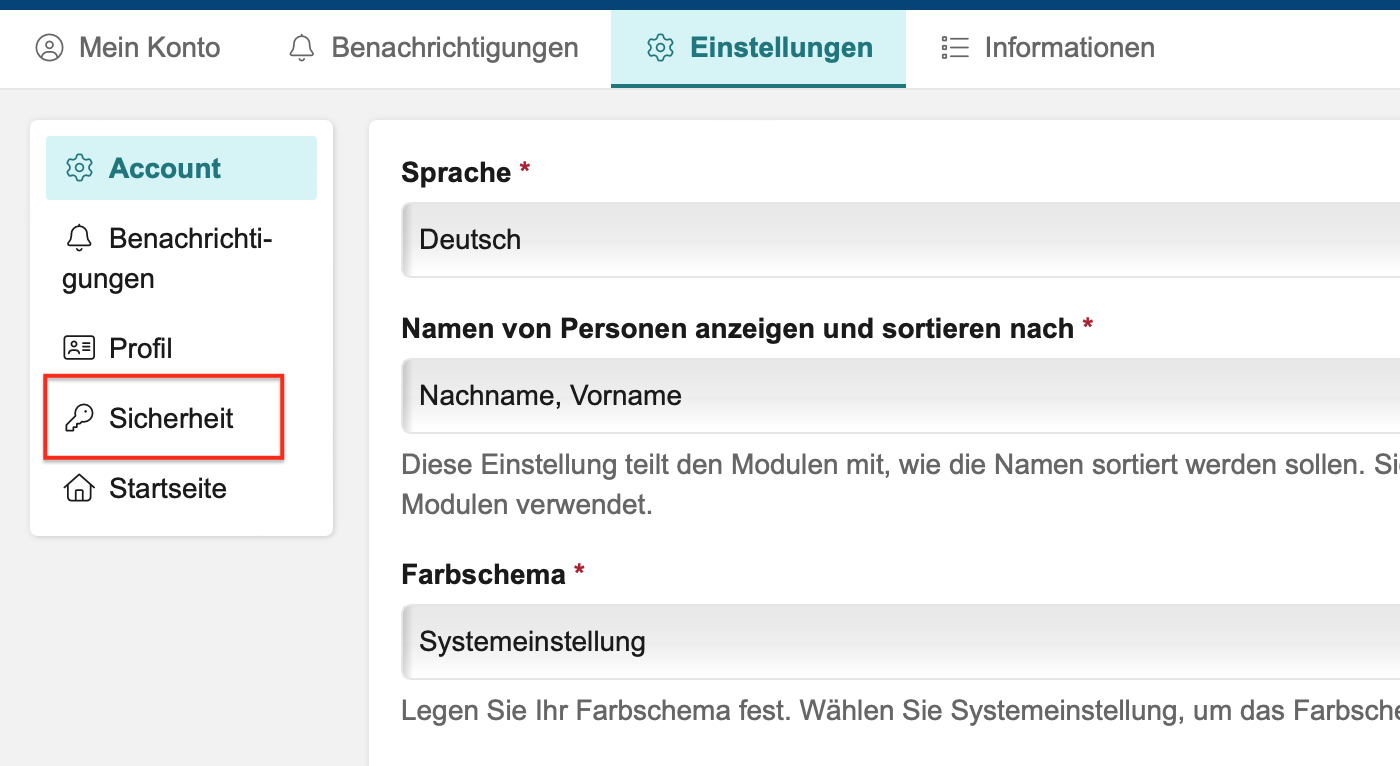Image resolution: width=1400 pixels, height=766 pixels.
Task: Open the Informationen tab
Action: [x=1048, y=47]
